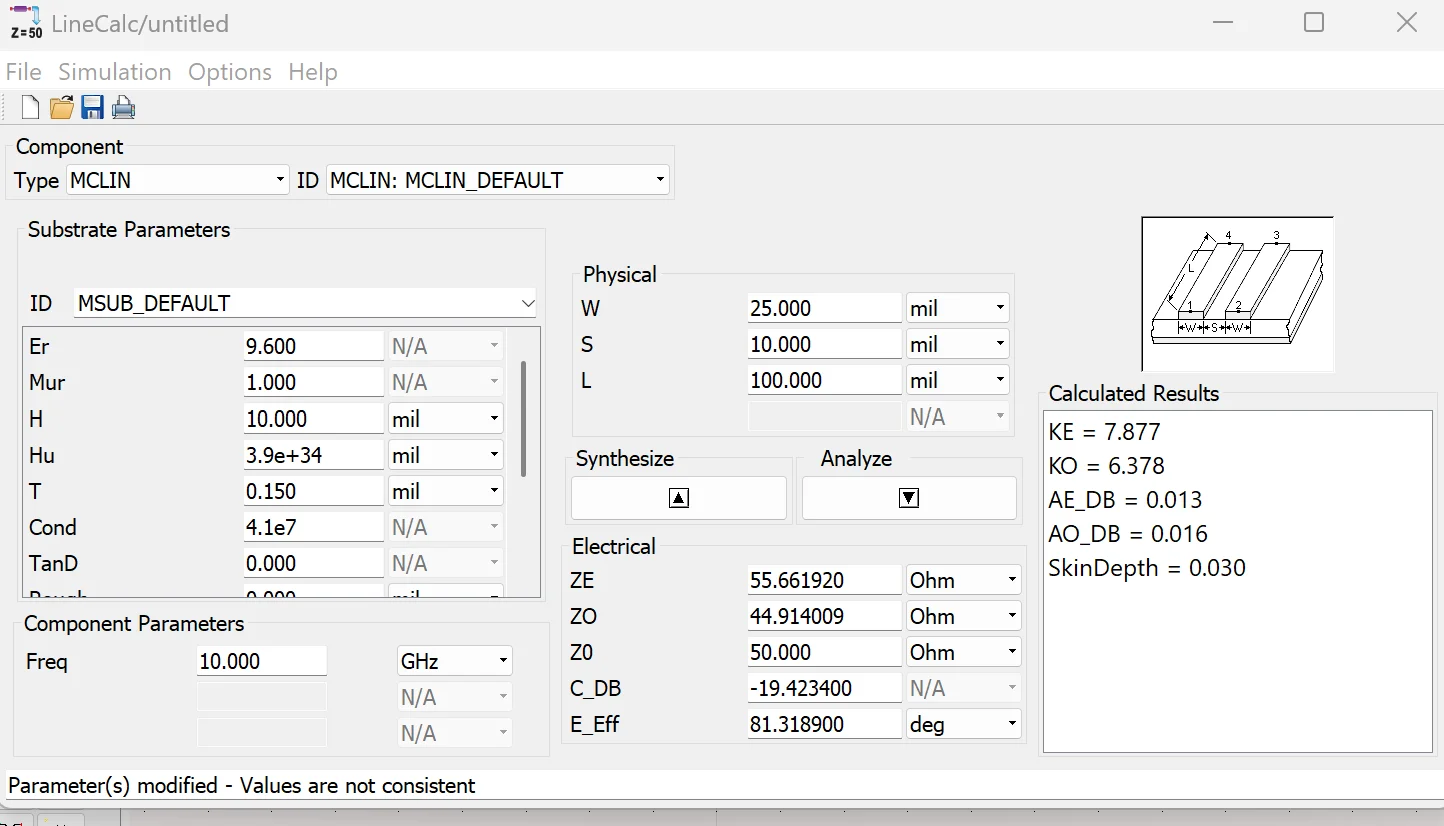Click the Cond value field 4.1e7
This screenshot has width=1444, height=826.
(x=313, y=527)
